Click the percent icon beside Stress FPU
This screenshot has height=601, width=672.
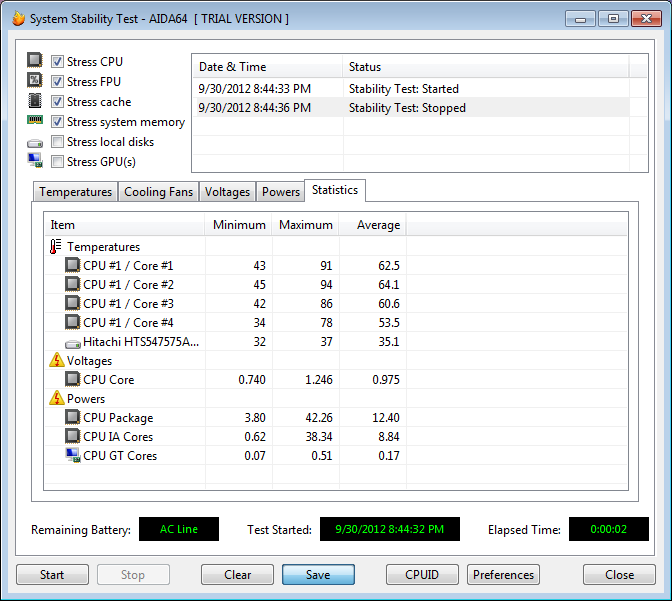35,80
